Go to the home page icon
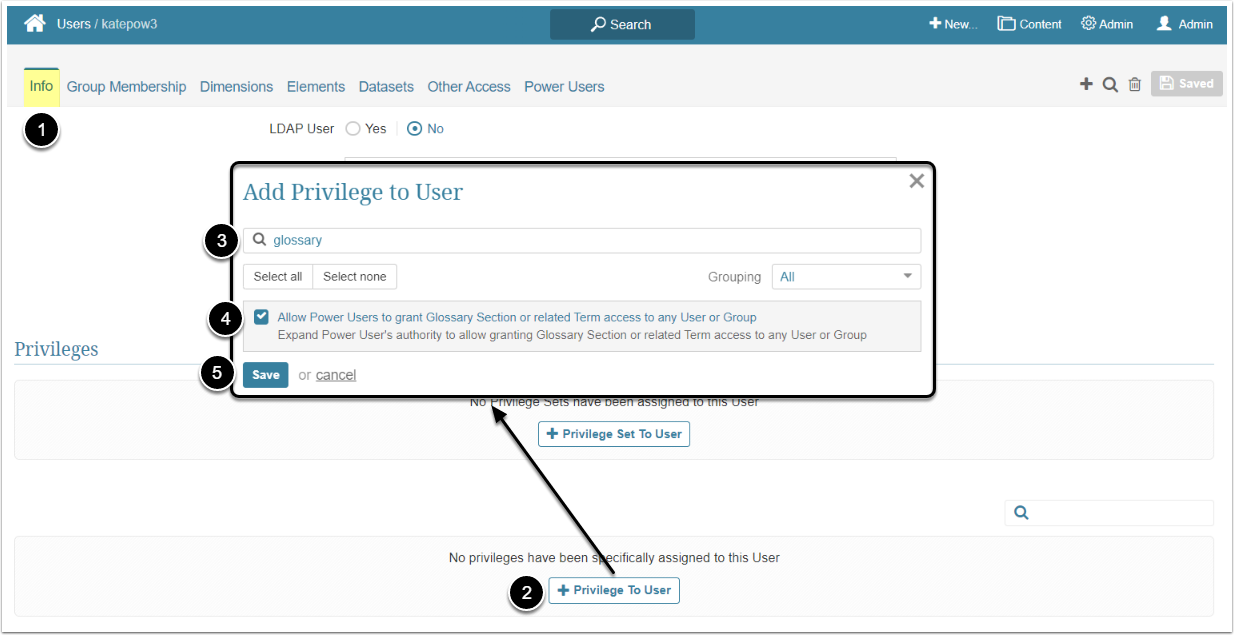 click(x=35, y=23)
